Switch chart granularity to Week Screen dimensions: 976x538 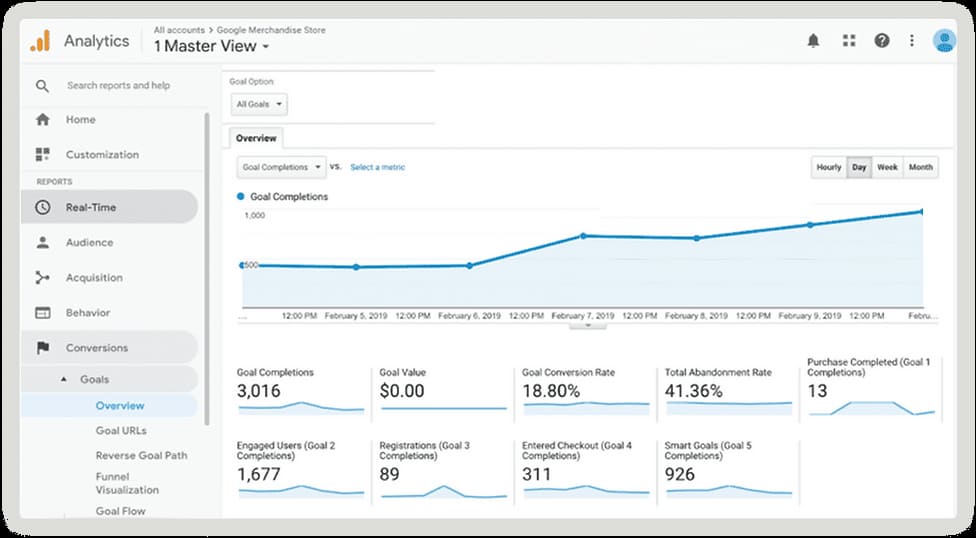pyautogui.click(x=887, y=168)
